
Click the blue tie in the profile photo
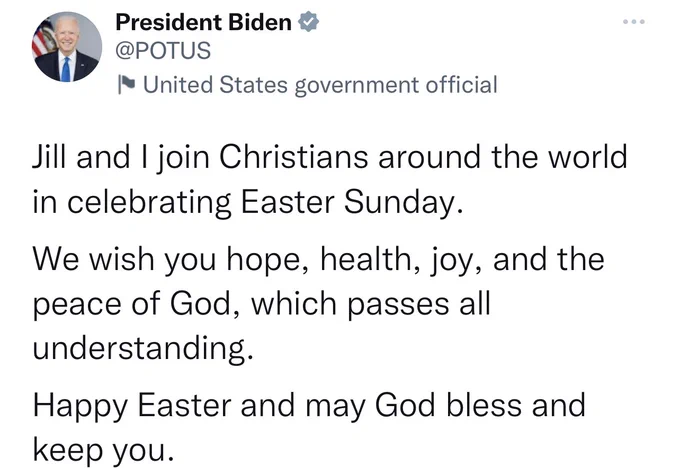[x=65, y=69]
